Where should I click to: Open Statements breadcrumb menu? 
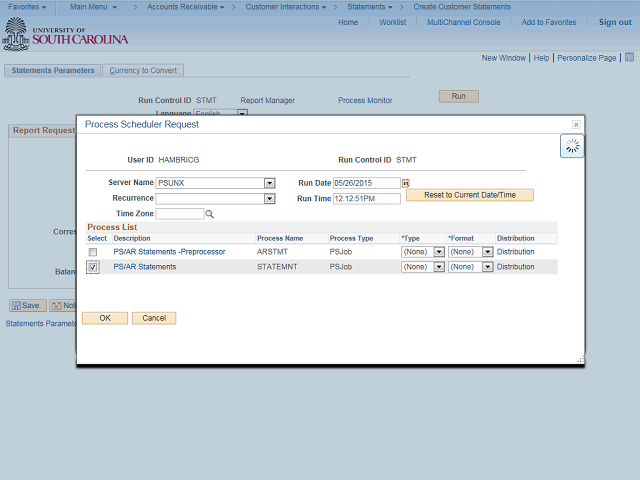(x=369, y=7)
